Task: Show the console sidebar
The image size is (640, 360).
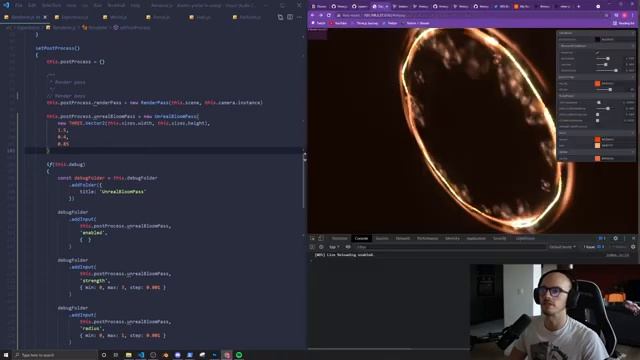Action: coord(312,247)
